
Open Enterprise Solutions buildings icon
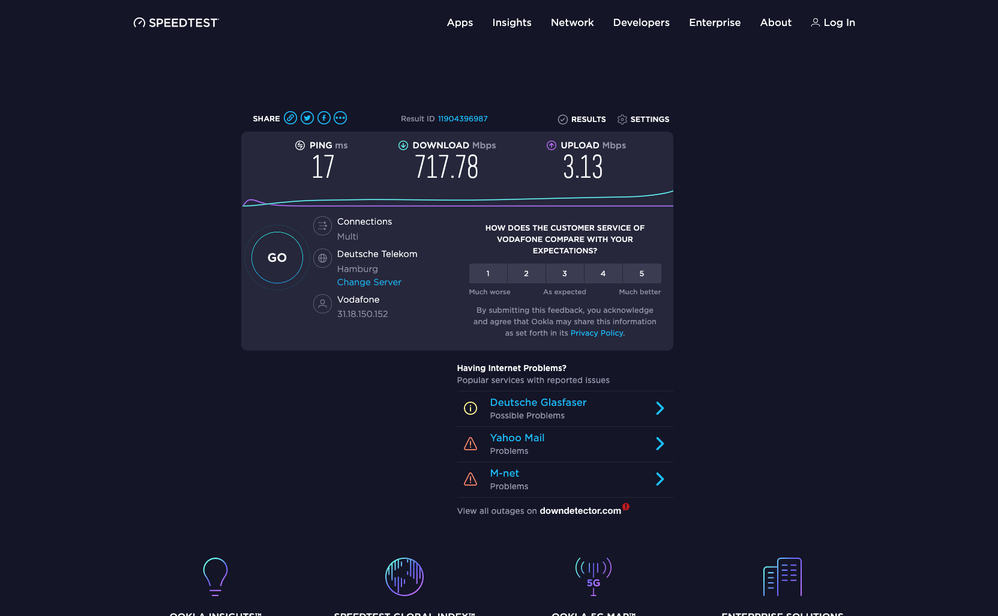tap(782, 577)
